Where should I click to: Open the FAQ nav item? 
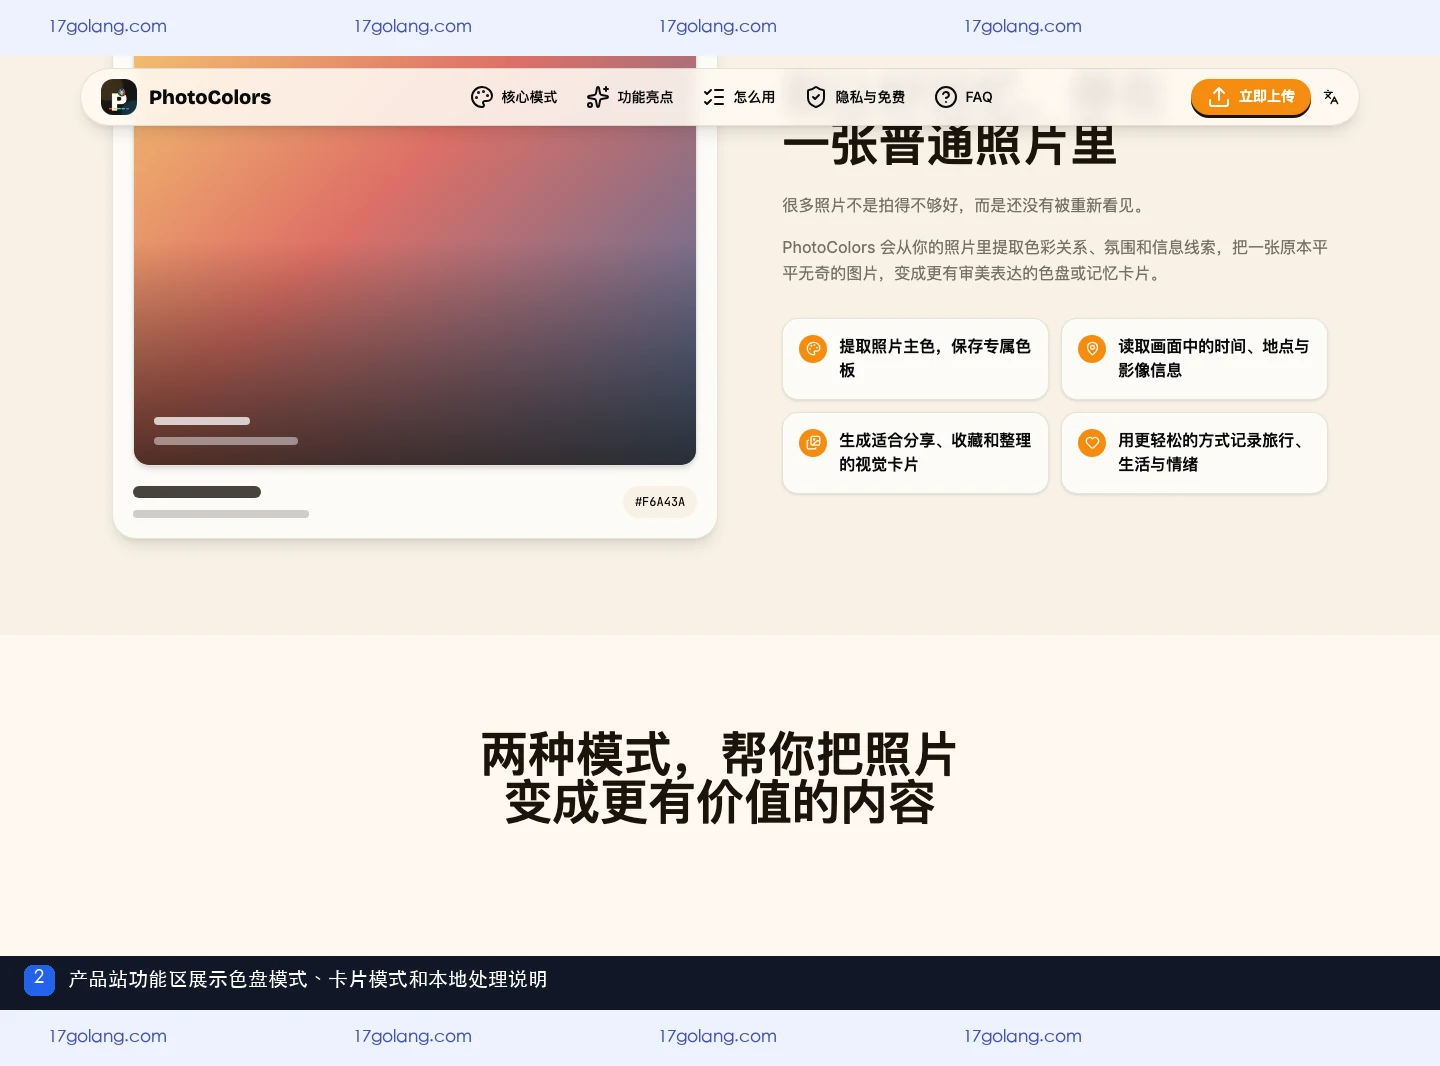964,97
